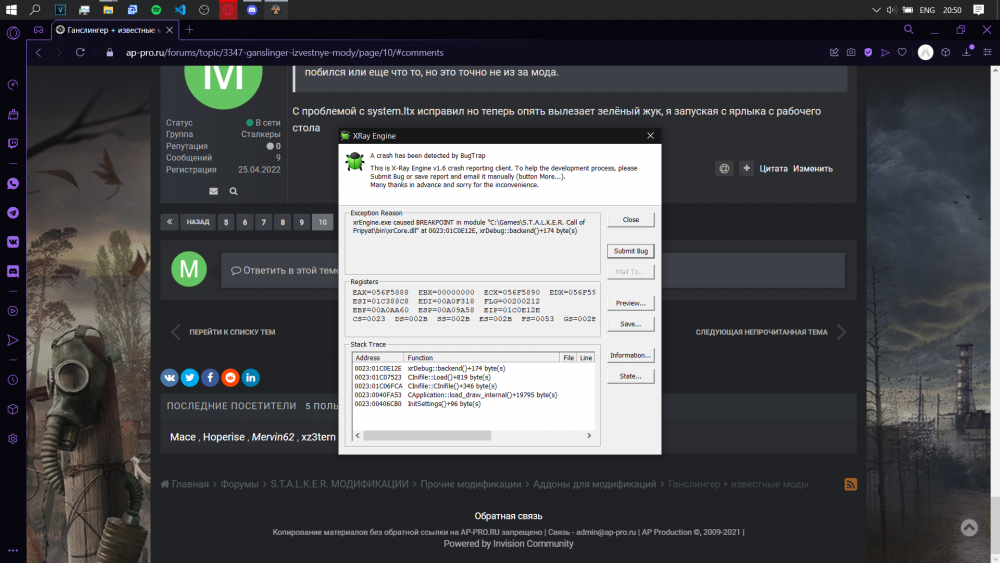Share topic via Facebook icon

210,377
